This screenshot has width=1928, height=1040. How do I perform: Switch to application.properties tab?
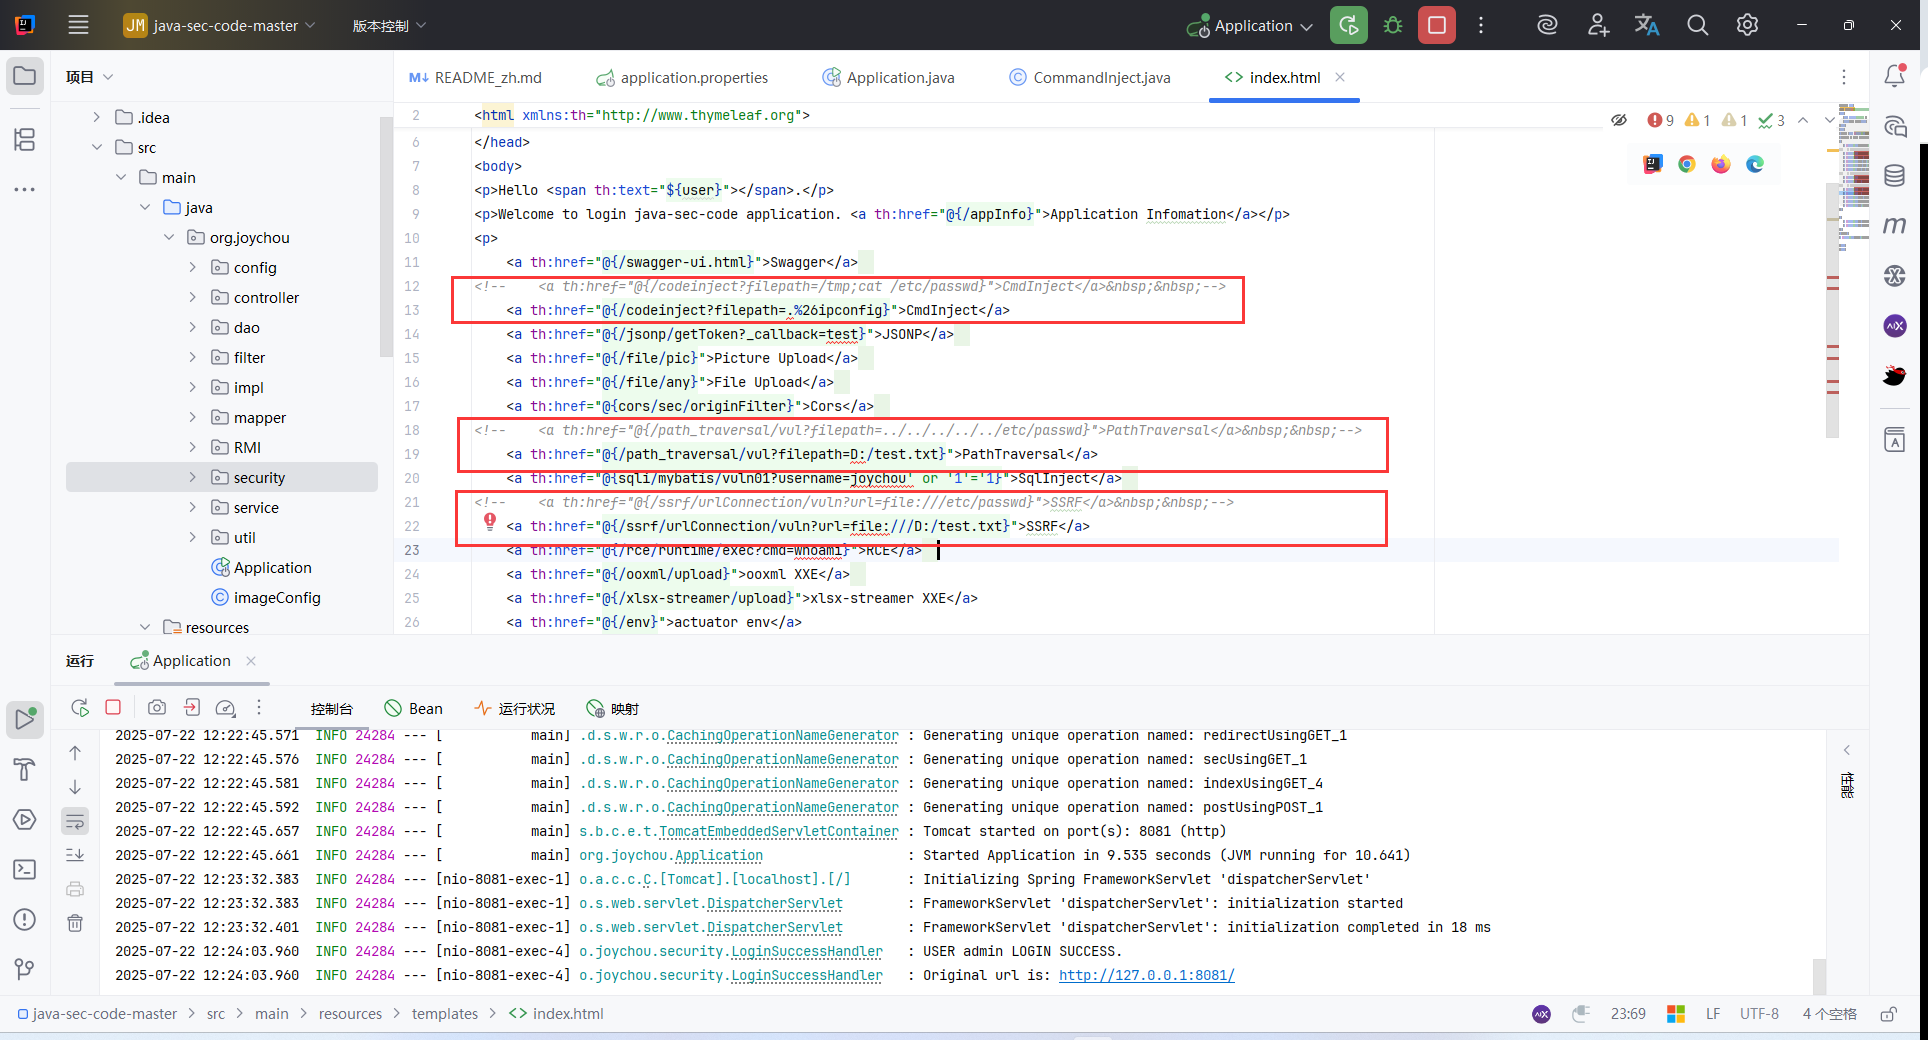682,78
